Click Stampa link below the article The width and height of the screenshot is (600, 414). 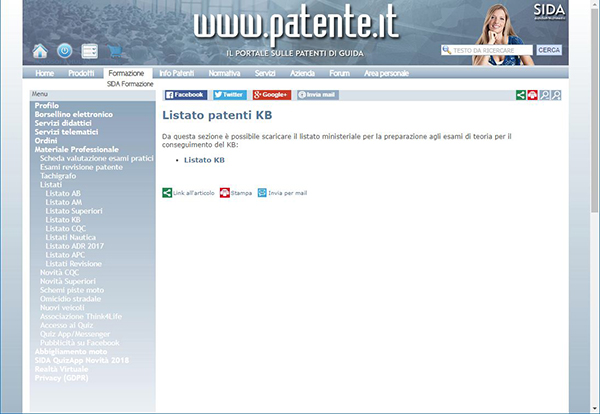[x=241, y=192]
